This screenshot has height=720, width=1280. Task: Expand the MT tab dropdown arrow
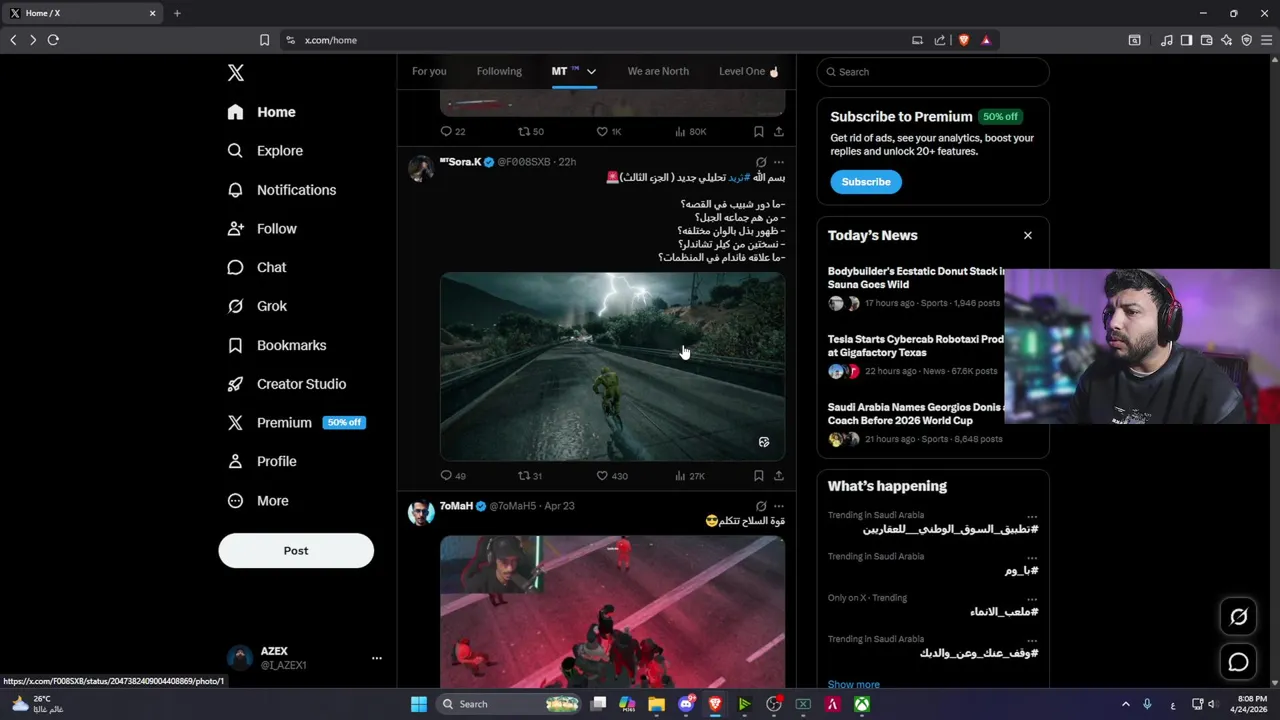(x=591, y=71)
